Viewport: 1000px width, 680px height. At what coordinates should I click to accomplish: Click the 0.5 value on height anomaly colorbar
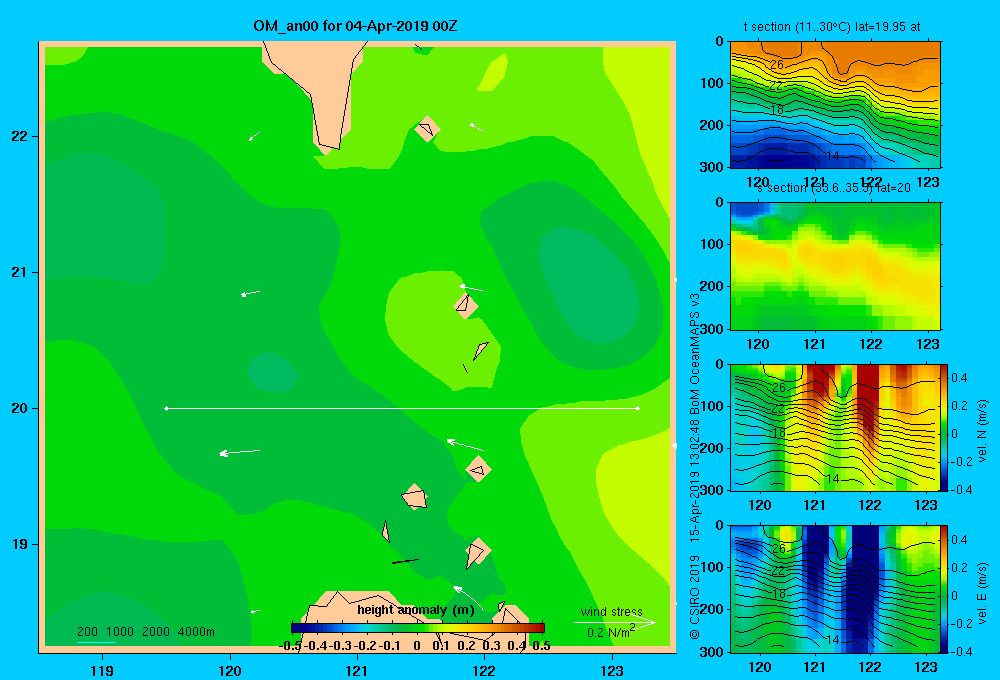541,646
